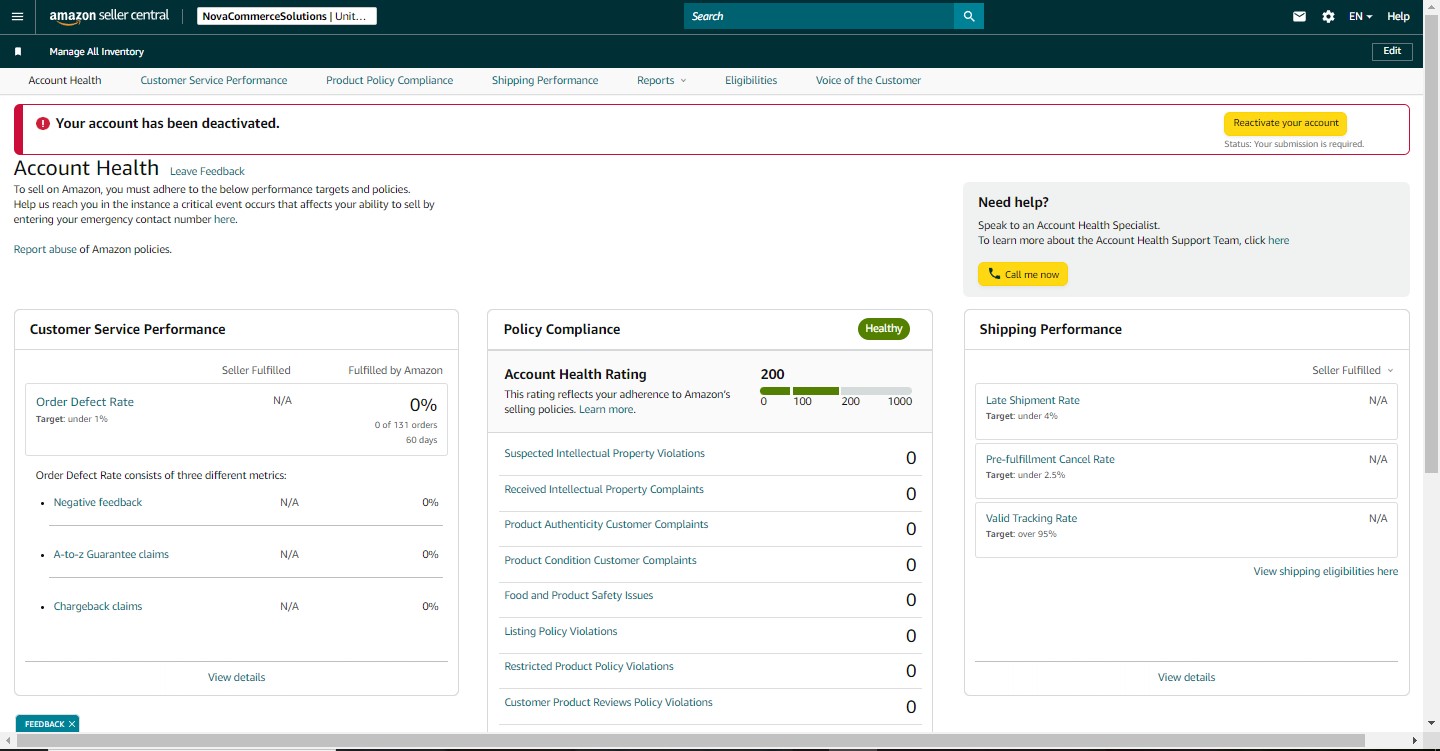1440x751 pixels.
Task: Click the Valid Tracking Rate link
Action: [1032, 518]
